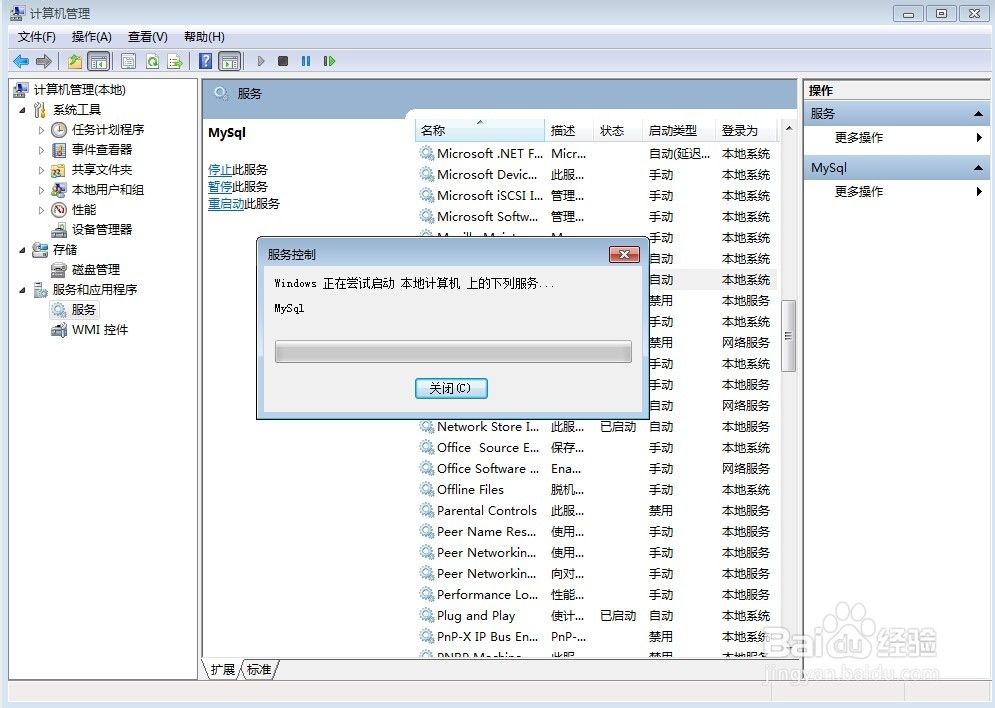Image resolution: width=995 pixels, height=708 pixels.
Task: Click 暂停 service link
Action: [x=220, y=187]
